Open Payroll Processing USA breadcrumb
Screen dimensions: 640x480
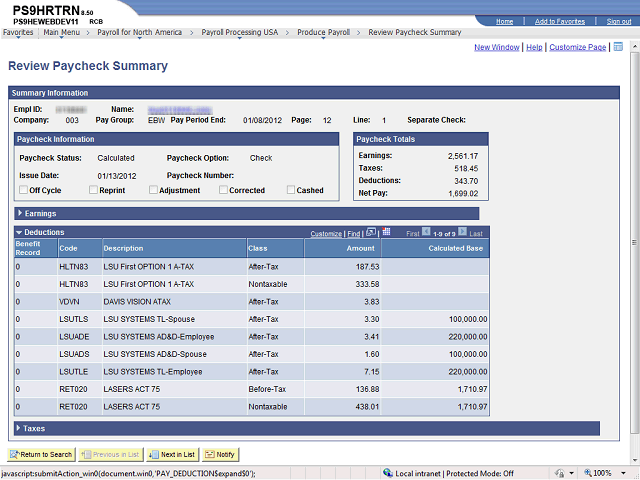[240, 32]
